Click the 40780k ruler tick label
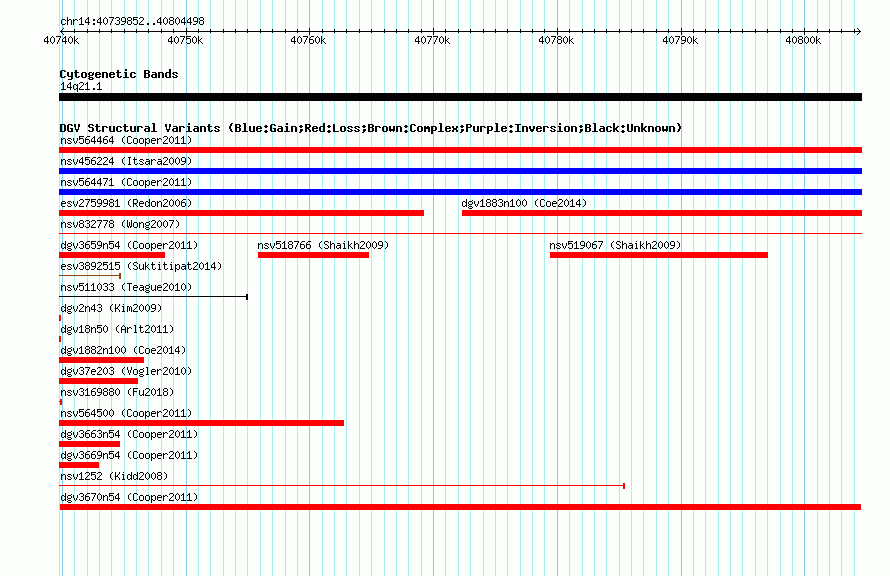Screen dimensions: 890x576 556,40
